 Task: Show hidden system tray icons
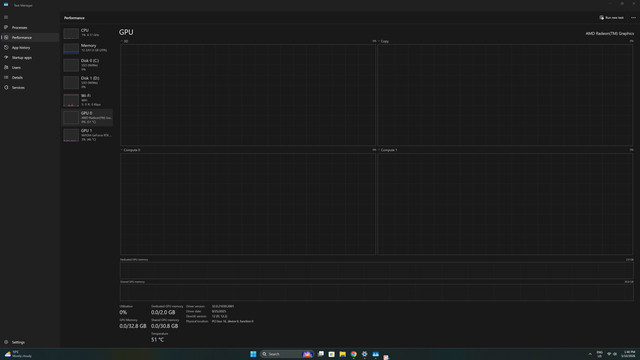pyautogui.click(x=590, y=354)
